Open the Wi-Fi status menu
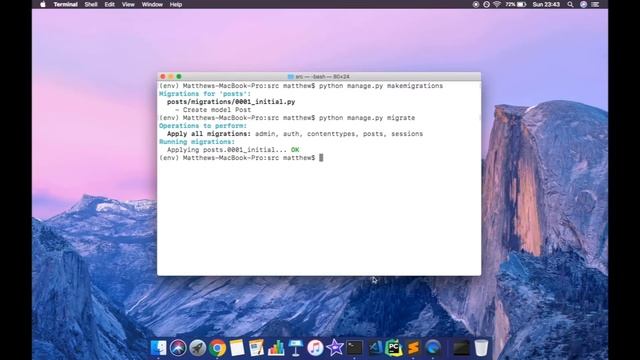The width and height of the screenshot is (640, 360). click(x=497, y=4)
